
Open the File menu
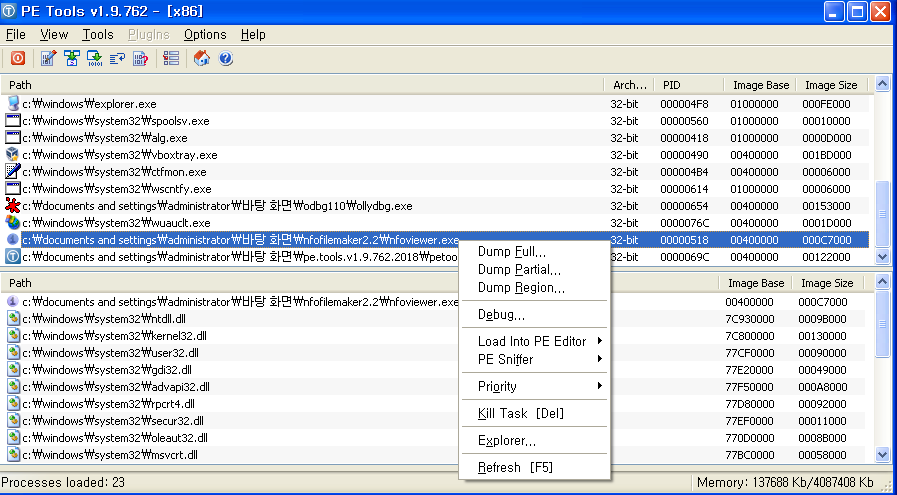(x=15, y=34)
